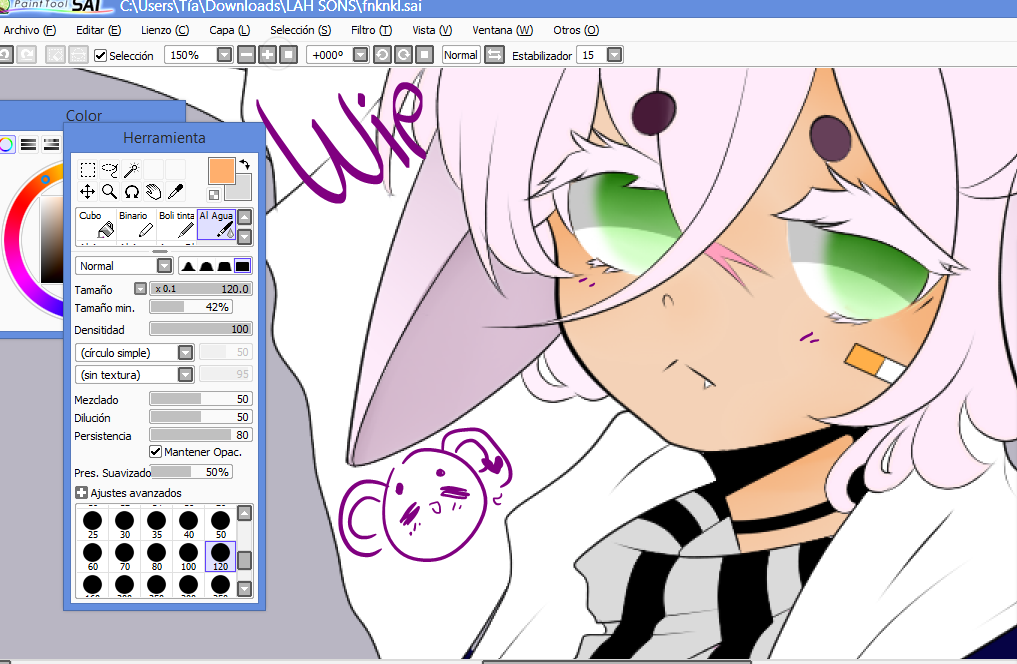Select the zoom magnifier tool

(x=110, y=191)
